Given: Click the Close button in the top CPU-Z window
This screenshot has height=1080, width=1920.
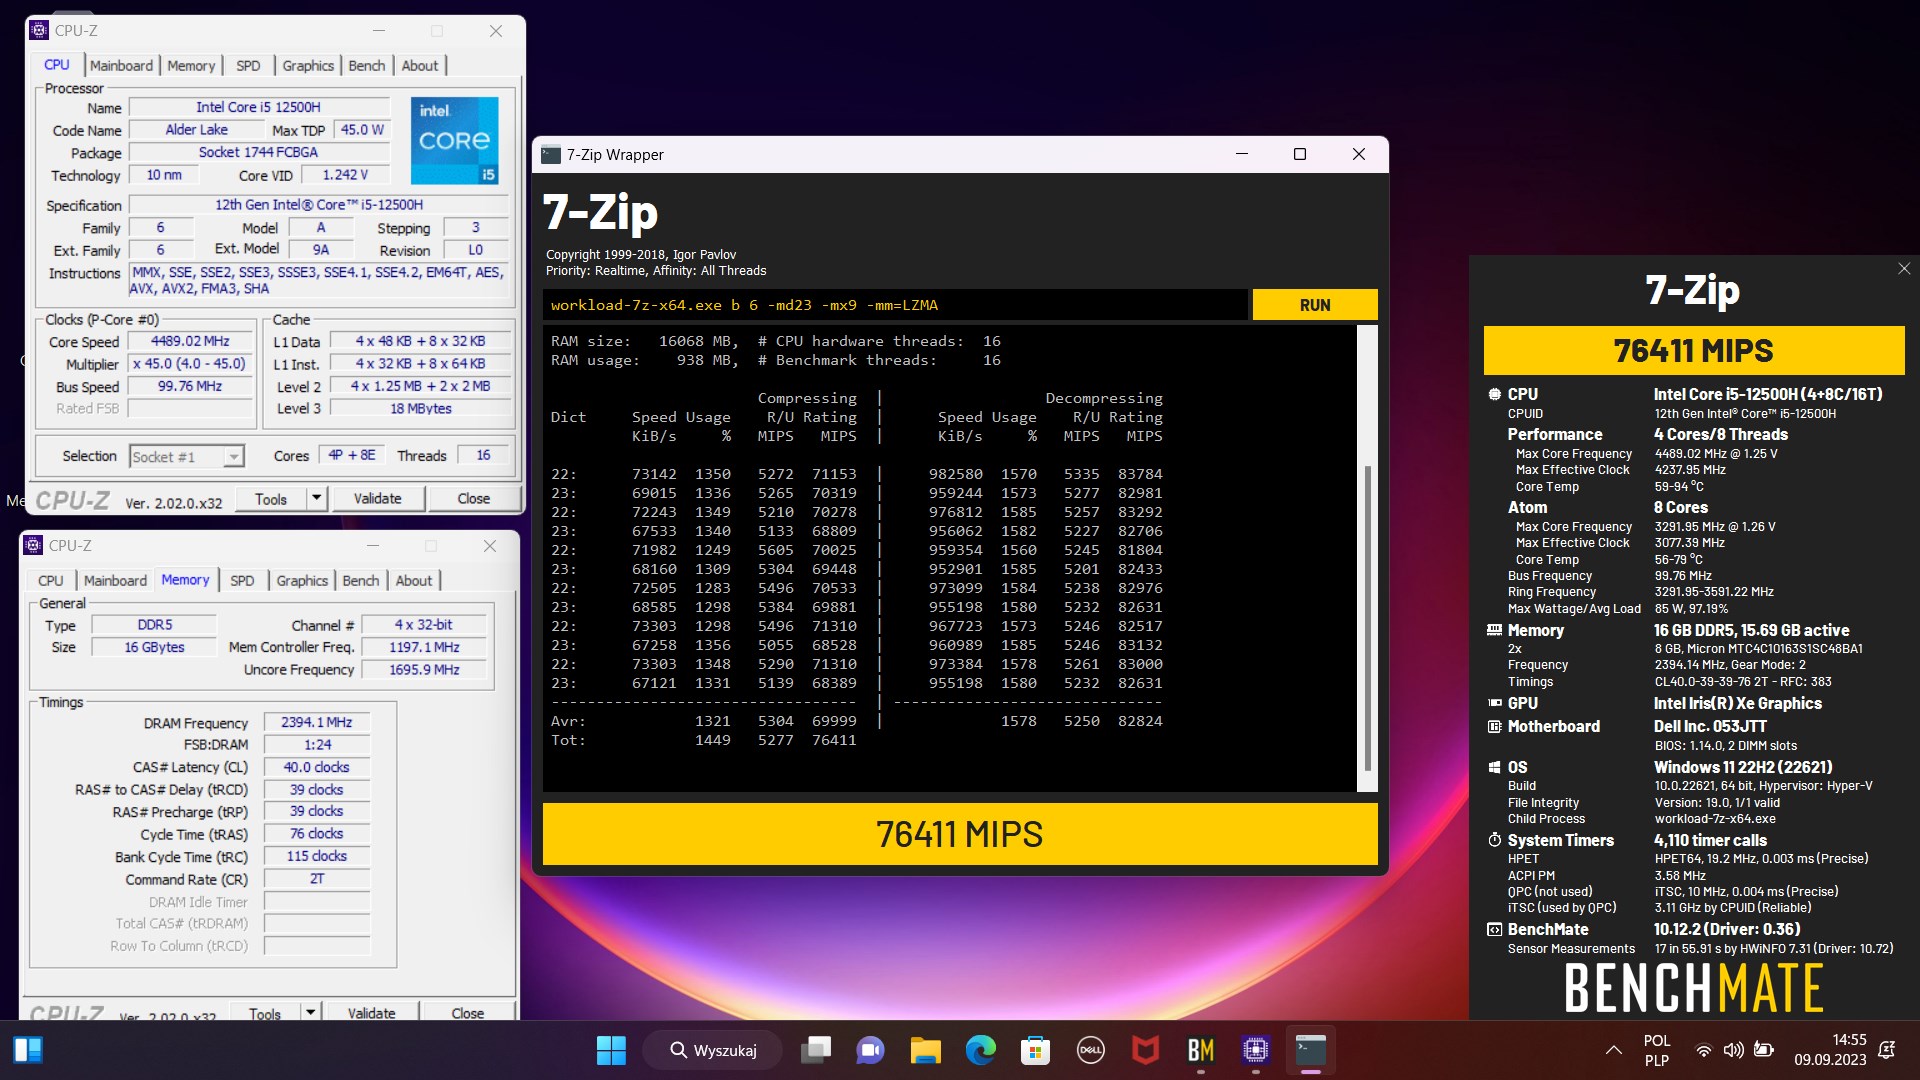Looking at the screenshot, I should pyautogui.click(x=473, y=498).
